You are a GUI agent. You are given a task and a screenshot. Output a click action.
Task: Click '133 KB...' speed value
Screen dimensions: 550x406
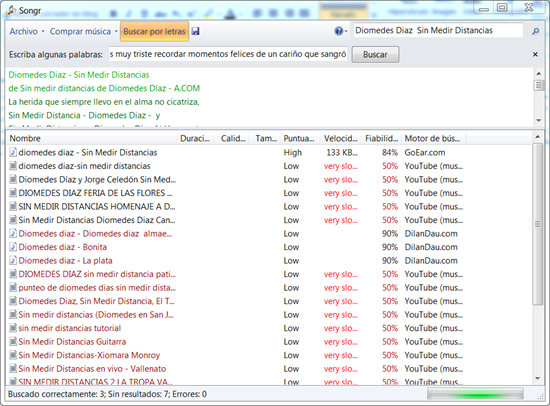[342, 153]
